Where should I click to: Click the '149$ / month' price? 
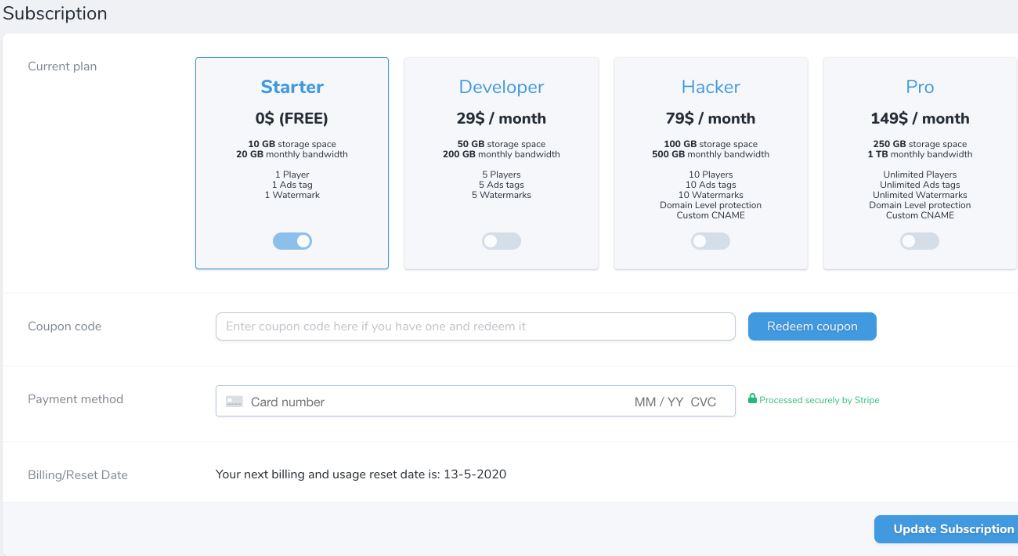click(x=920, y=118)
